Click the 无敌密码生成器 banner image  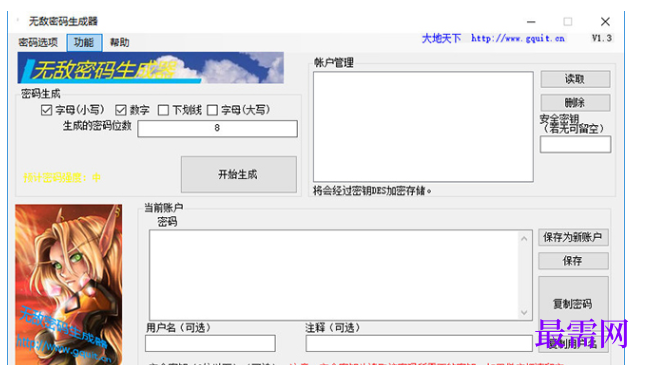(x=151, y=68)
